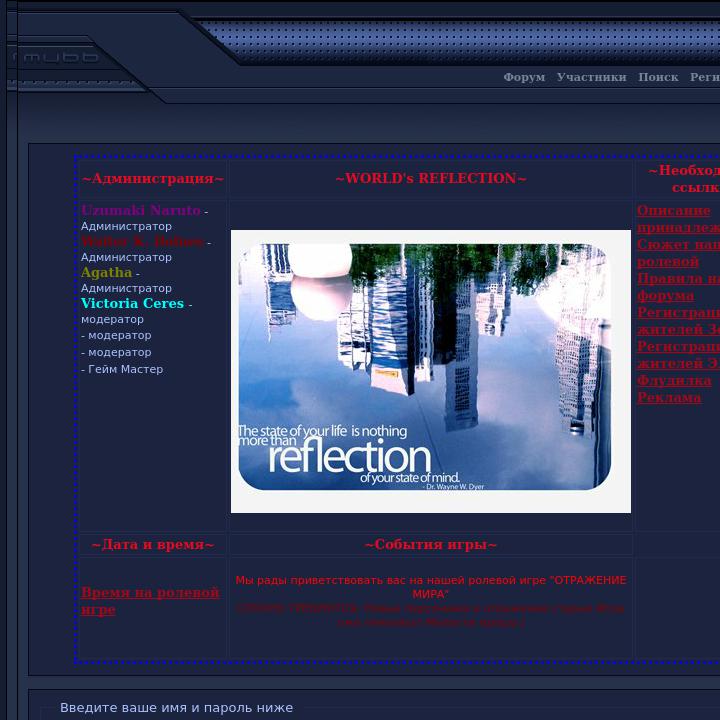Open Walter K. Dollnez administrator profile
Image resolution: width=720 pixels, height=720 pixels.
pyautogui.click(x=142, y=241)
